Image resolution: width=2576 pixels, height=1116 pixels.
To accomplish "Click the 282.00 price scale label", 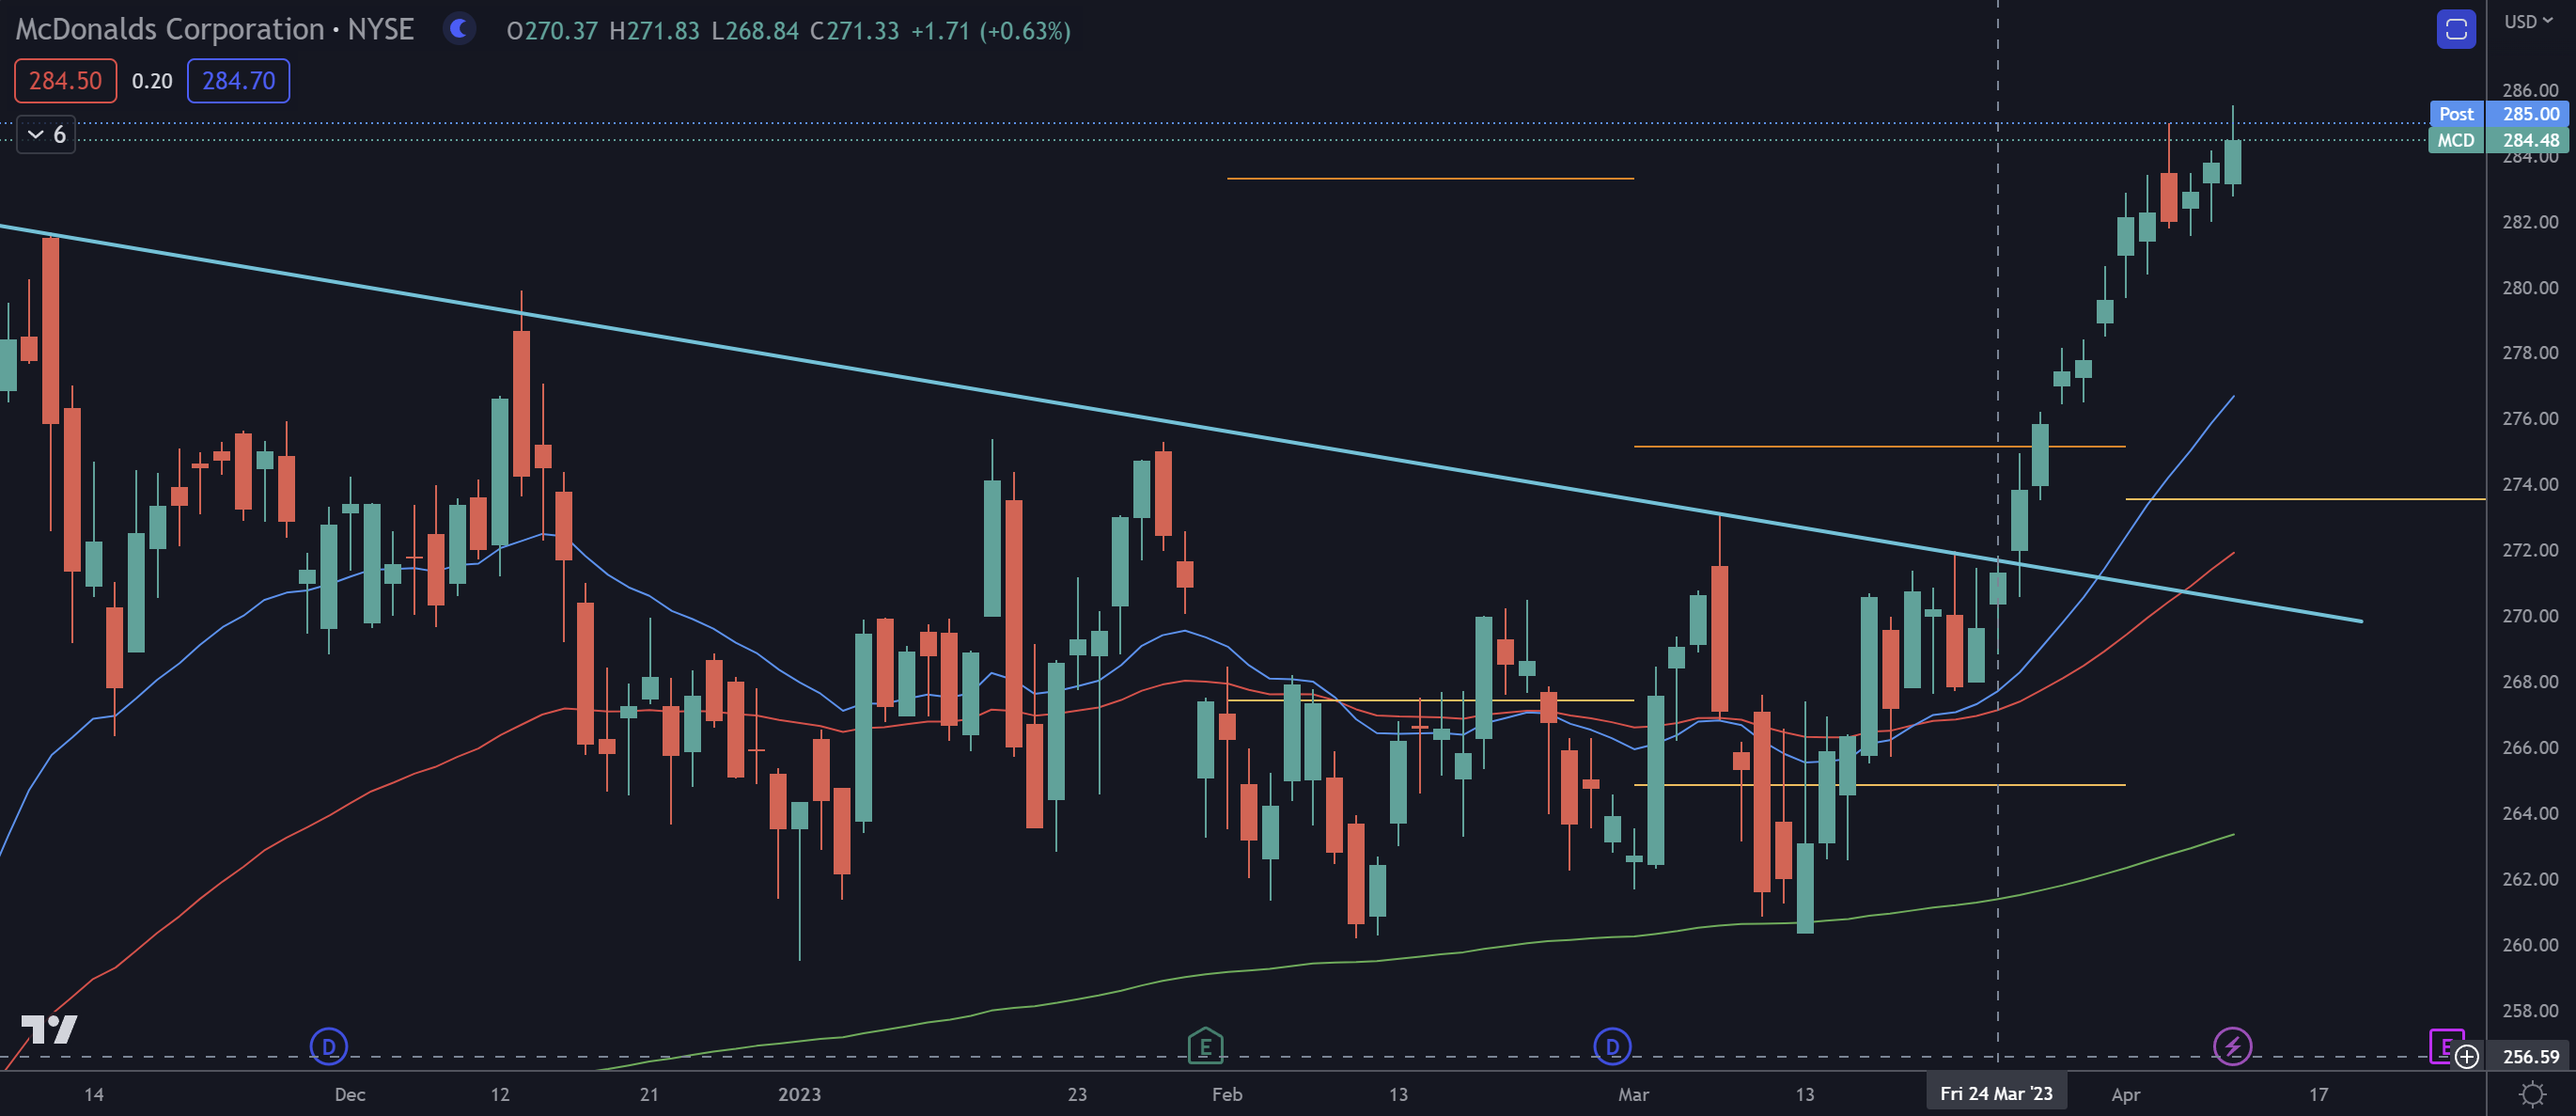I will [x=2530, y=221].
